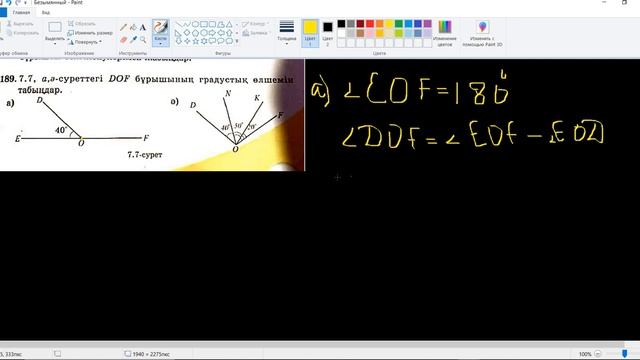Image resolution: width=640 pixels, height=360 pixels.
Task: Pick the dark red palette swatch
Action: [360, 24]
